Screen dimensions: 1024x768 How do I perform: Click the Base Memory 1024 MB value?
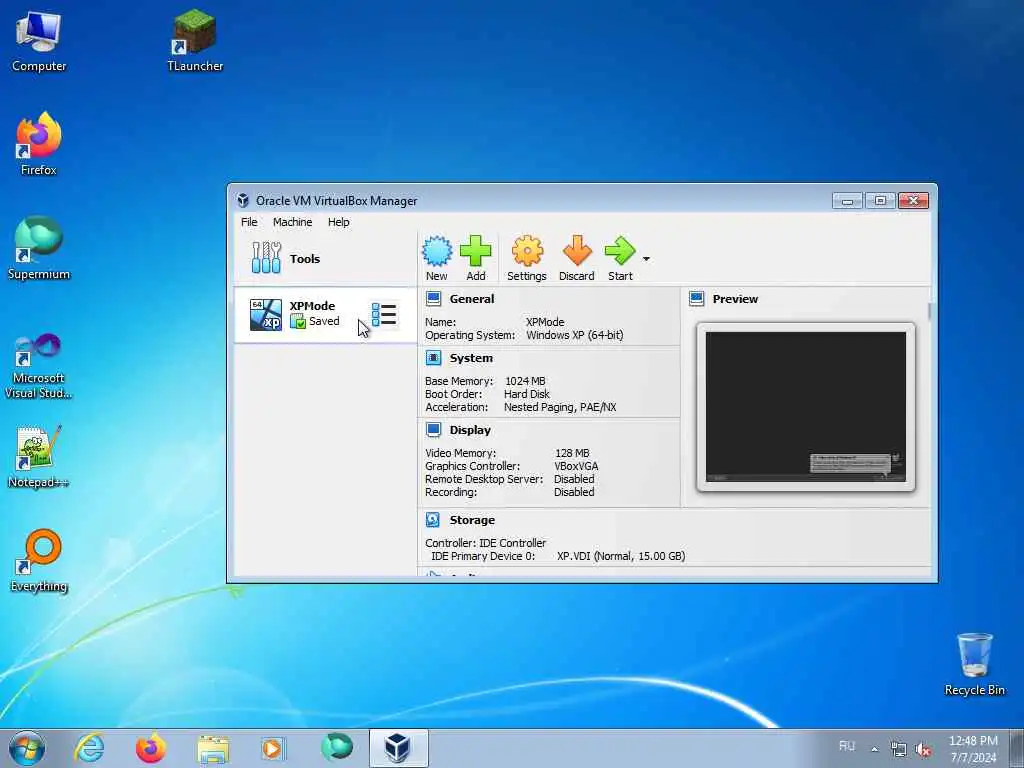(x=525, y=381)
